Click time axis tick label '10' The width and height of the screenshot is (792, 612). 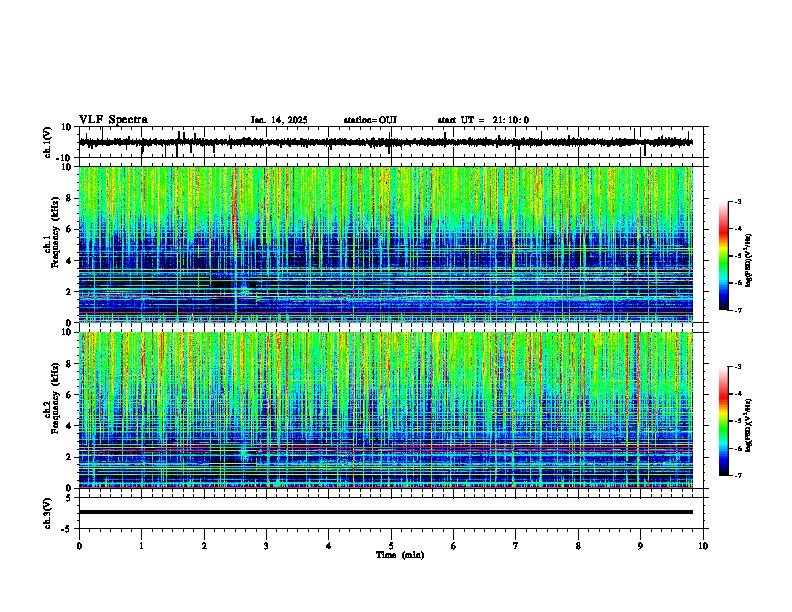(x=703, y=546)
